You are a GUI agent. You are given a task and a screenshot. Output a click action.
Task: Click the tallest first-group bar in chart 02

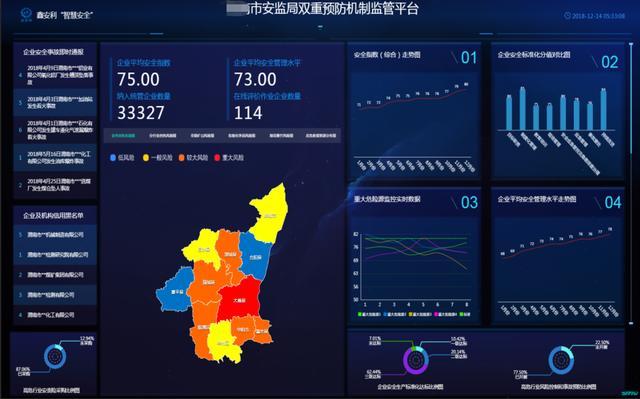pos(522,109)
